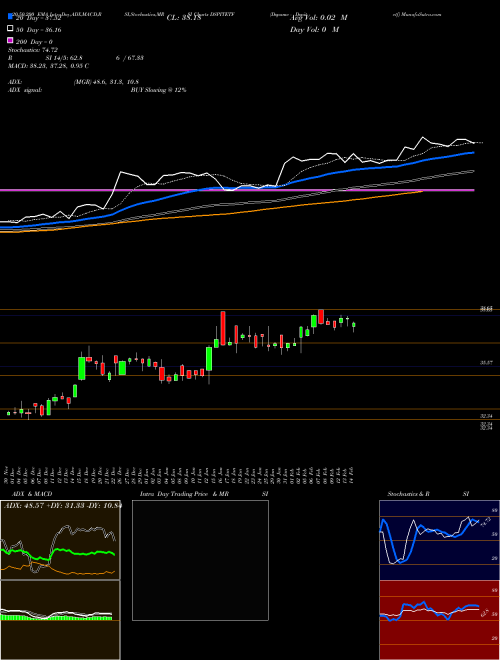This screenshot has height=660, width=500.
Task: Open the blue Stochastics chart panel
Action: tap(439, 540)
